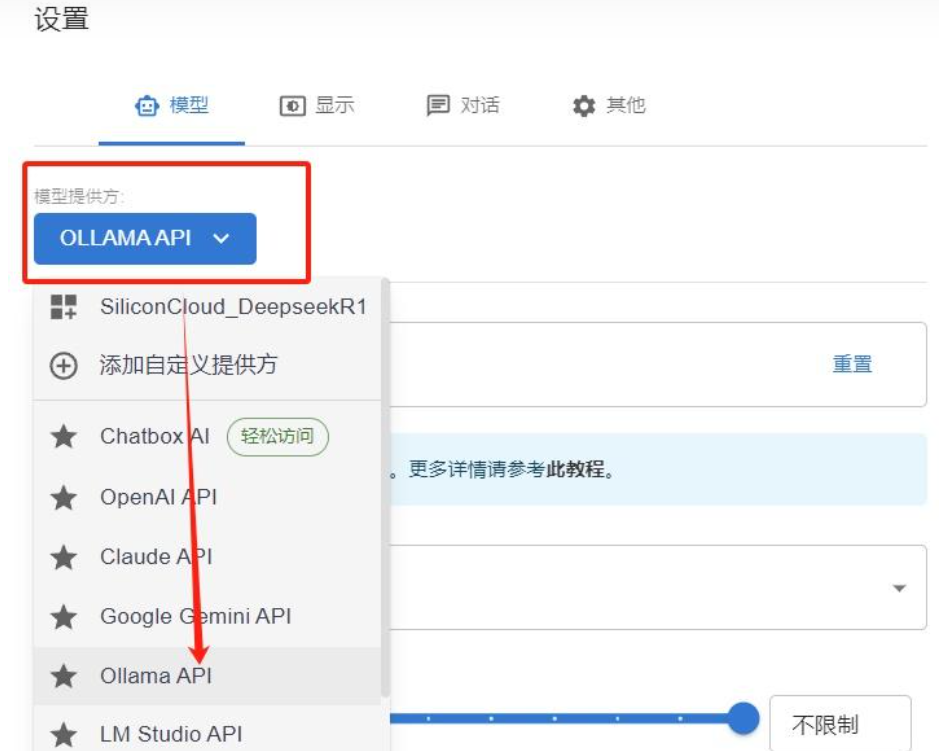Image resolution: width=939 pixels, height=751 pixels.
Task: Click the chat bubble icon next to 对话
Action: pos(438,105)
